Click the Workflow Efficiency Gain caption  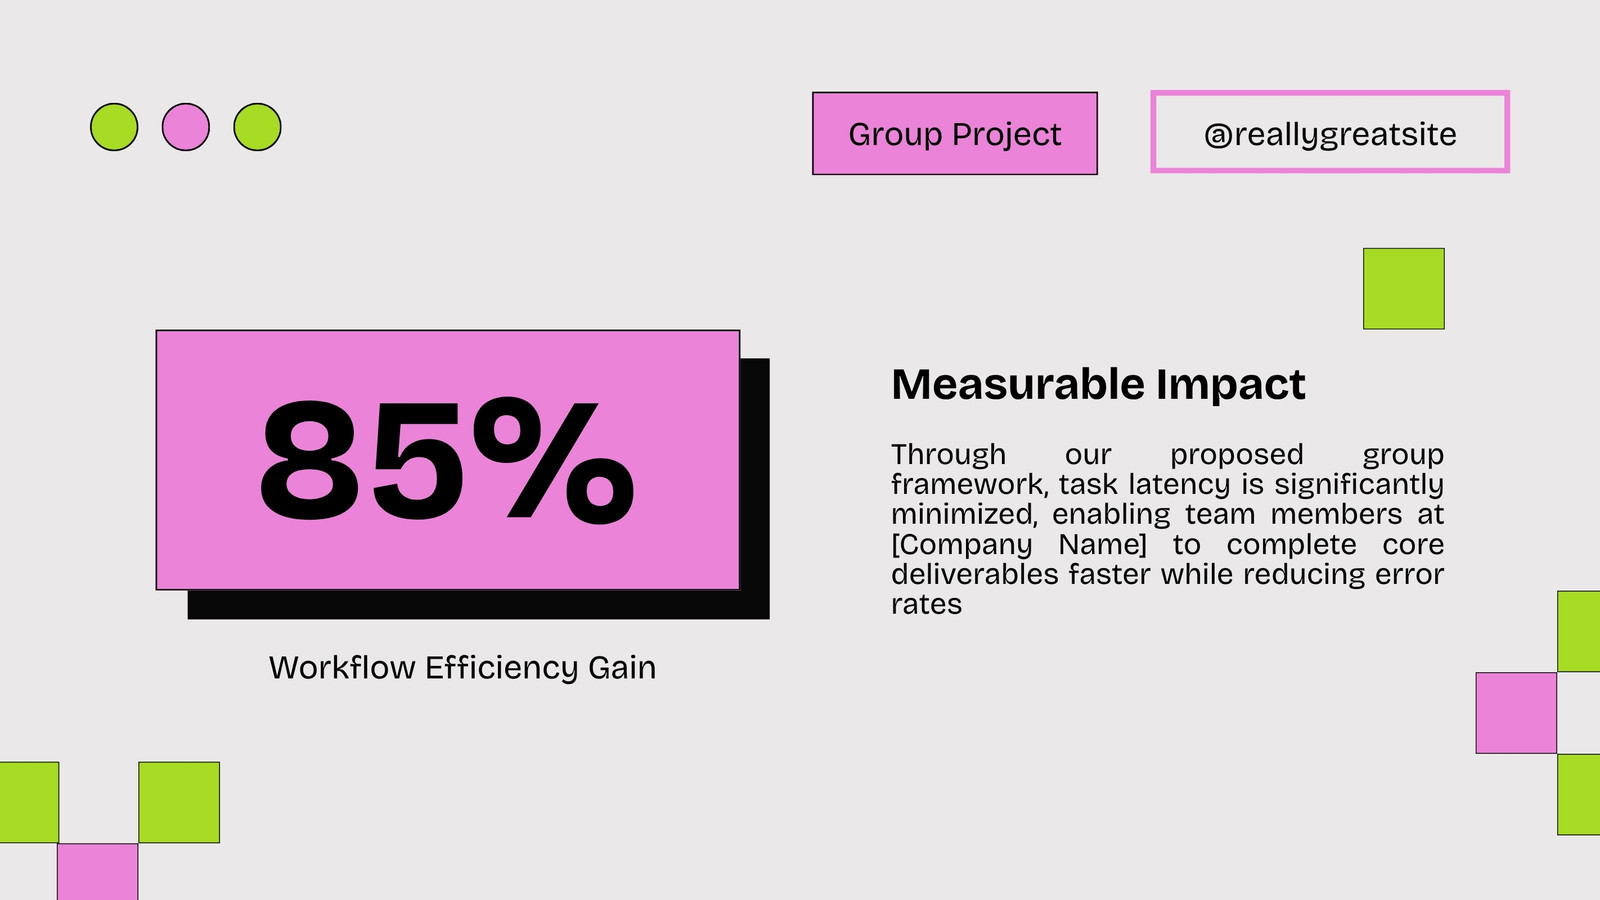pos(463,667)
